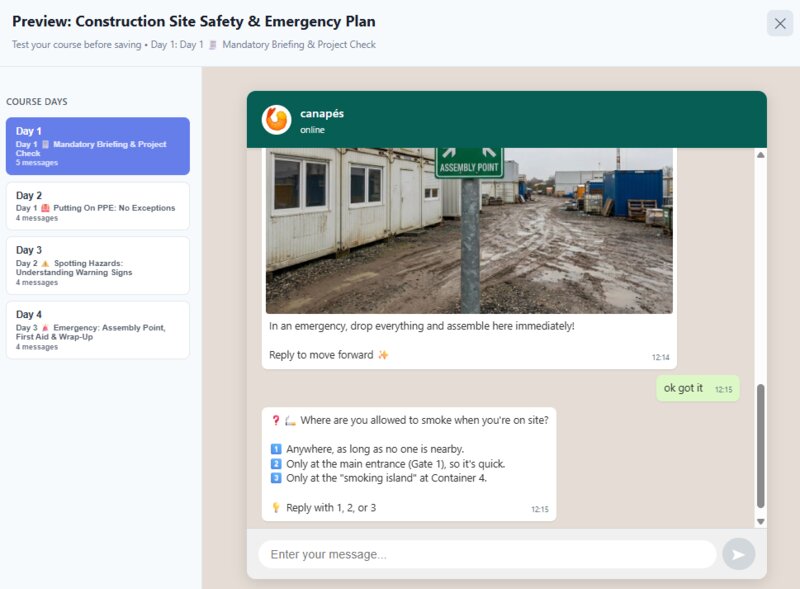Select Day 1 Mandatory Briefing item

pyautogui.click(x=97, y=146)
